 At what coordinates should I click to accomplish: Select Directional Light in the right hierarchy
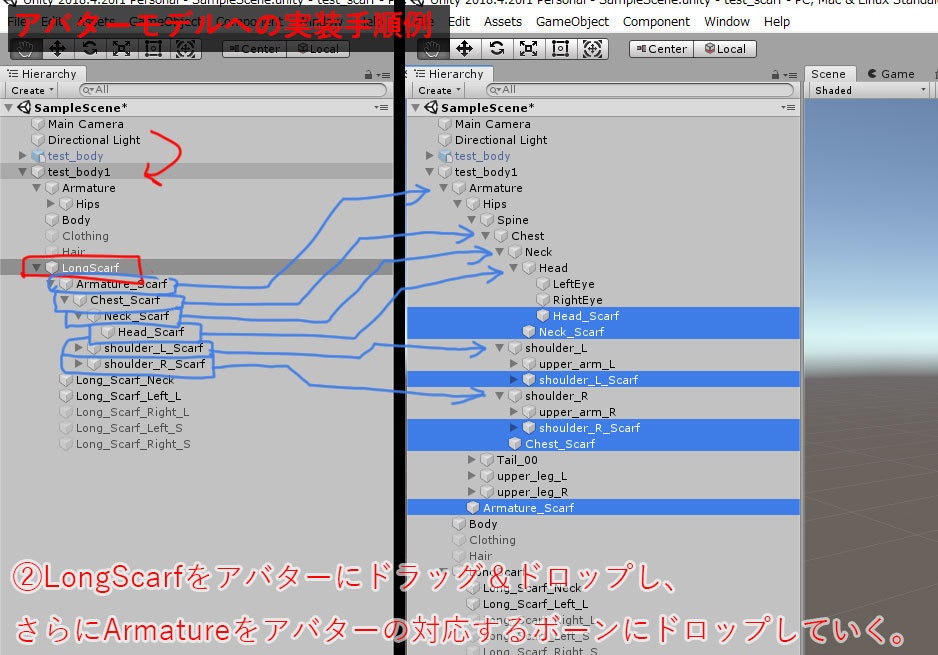[x=603, y=139]
